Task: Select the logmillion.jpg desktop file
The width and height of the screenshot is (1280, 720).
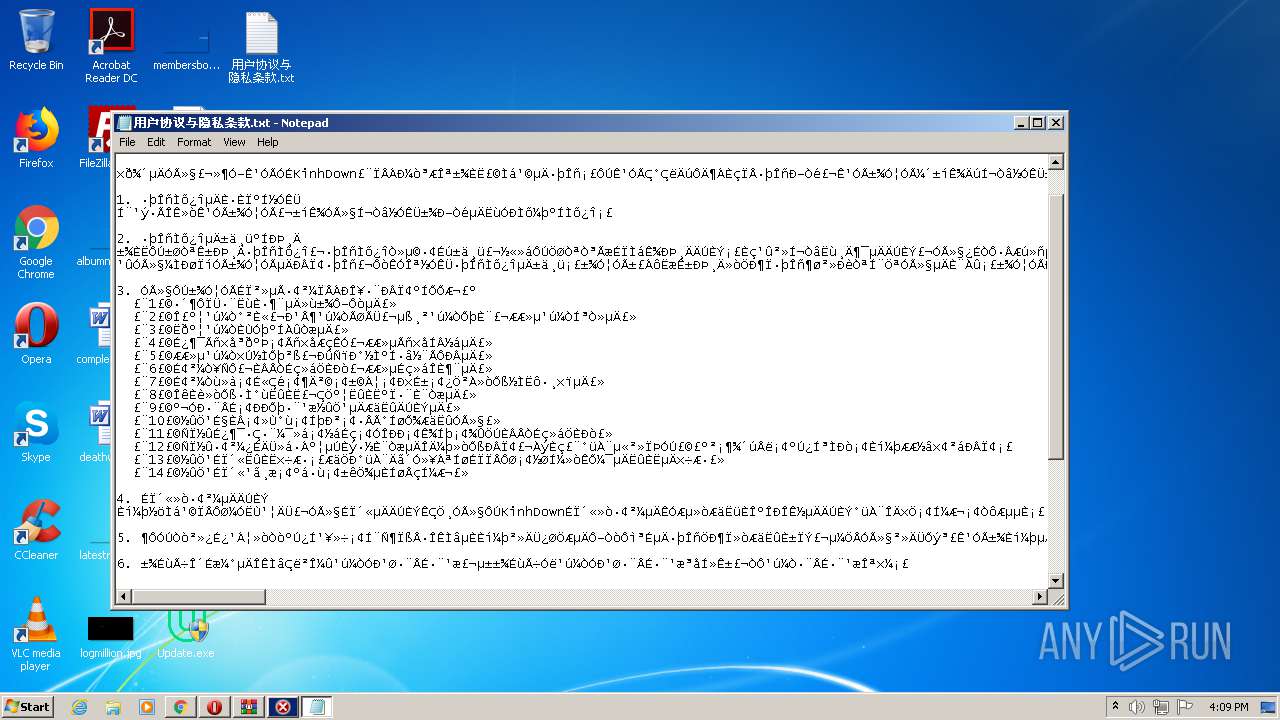Action: click(111, 636)
